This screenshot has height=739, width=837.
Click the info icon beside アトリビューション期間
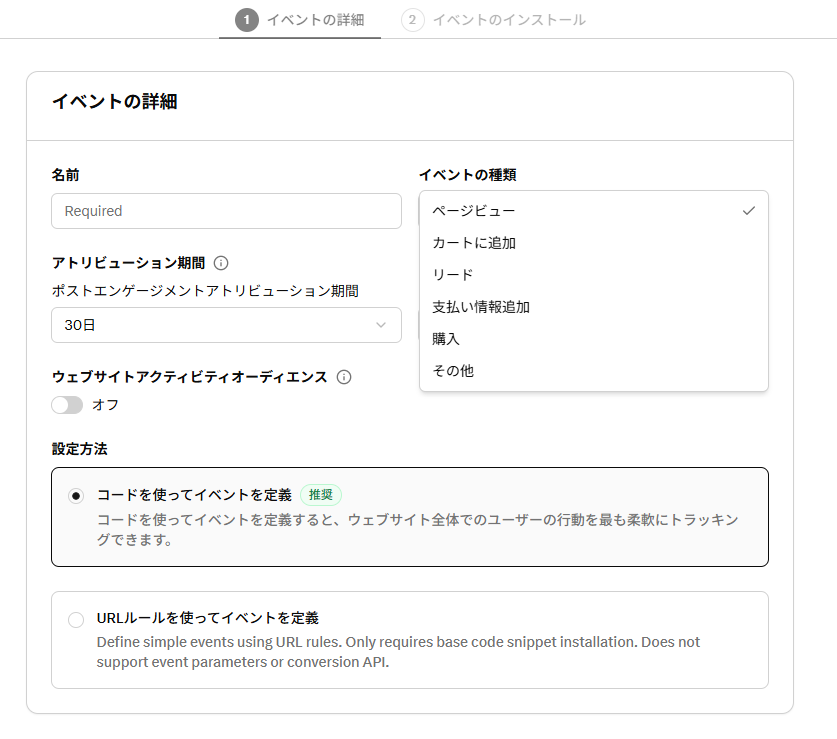point(221,263)
